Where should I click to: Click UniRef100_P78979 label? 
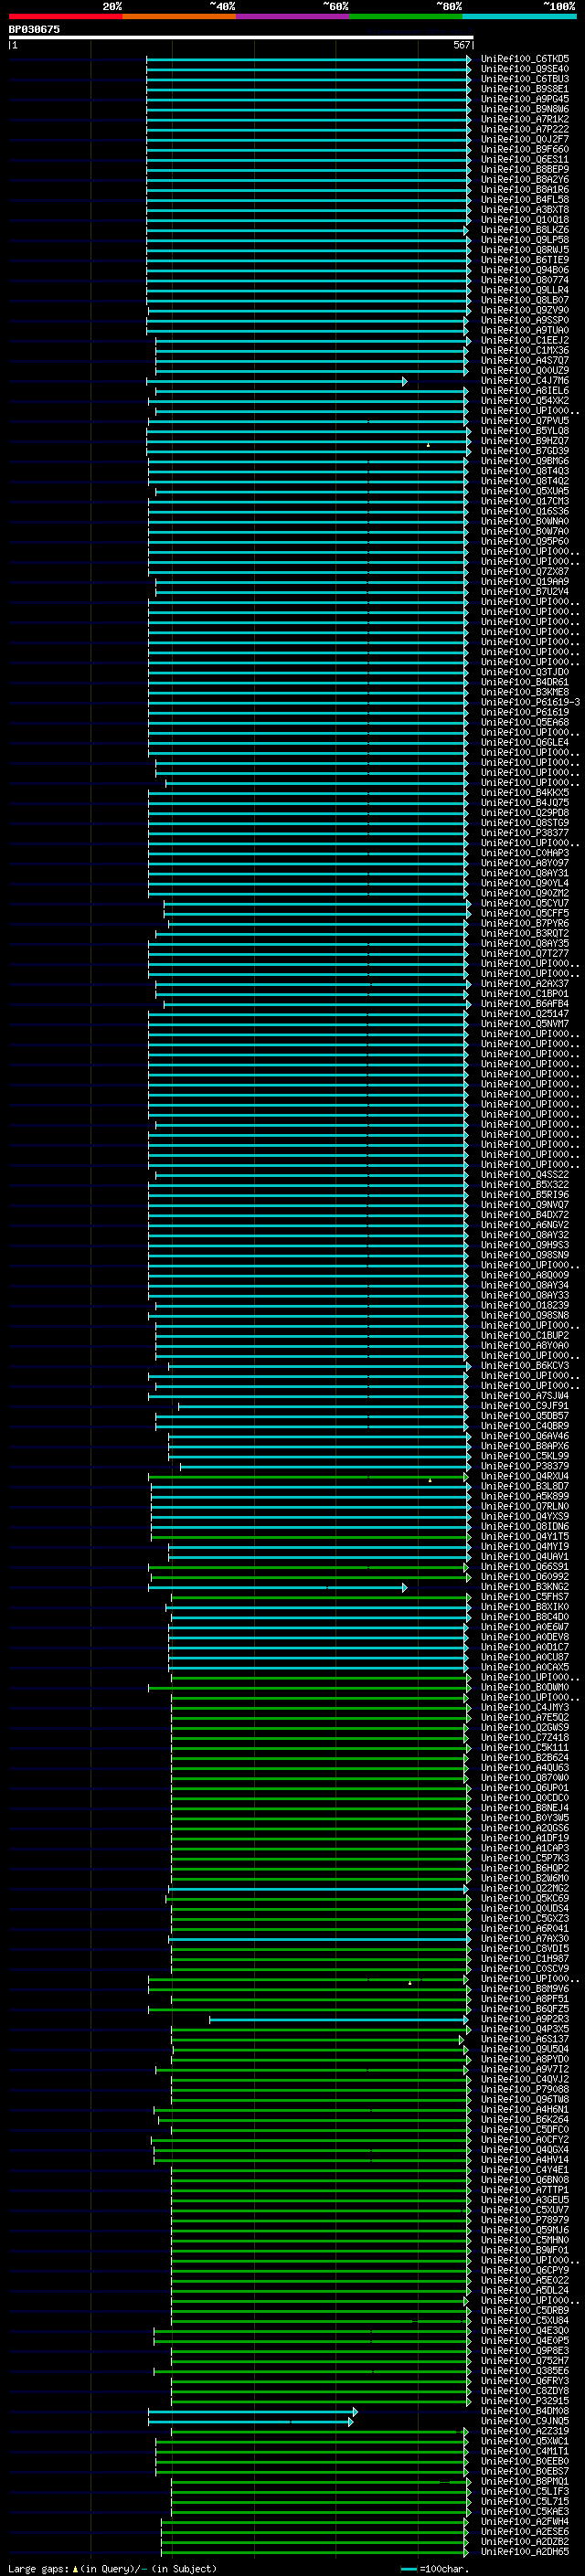(525, 2220)
